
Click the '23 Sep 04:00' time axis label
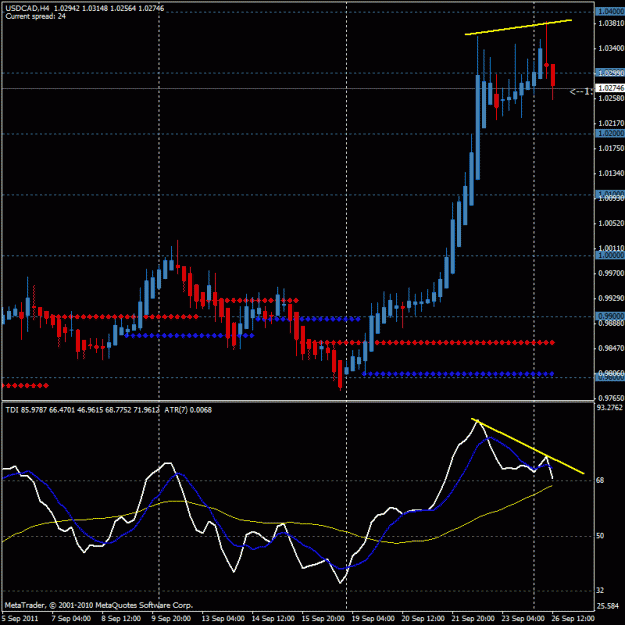click(523, 619)
